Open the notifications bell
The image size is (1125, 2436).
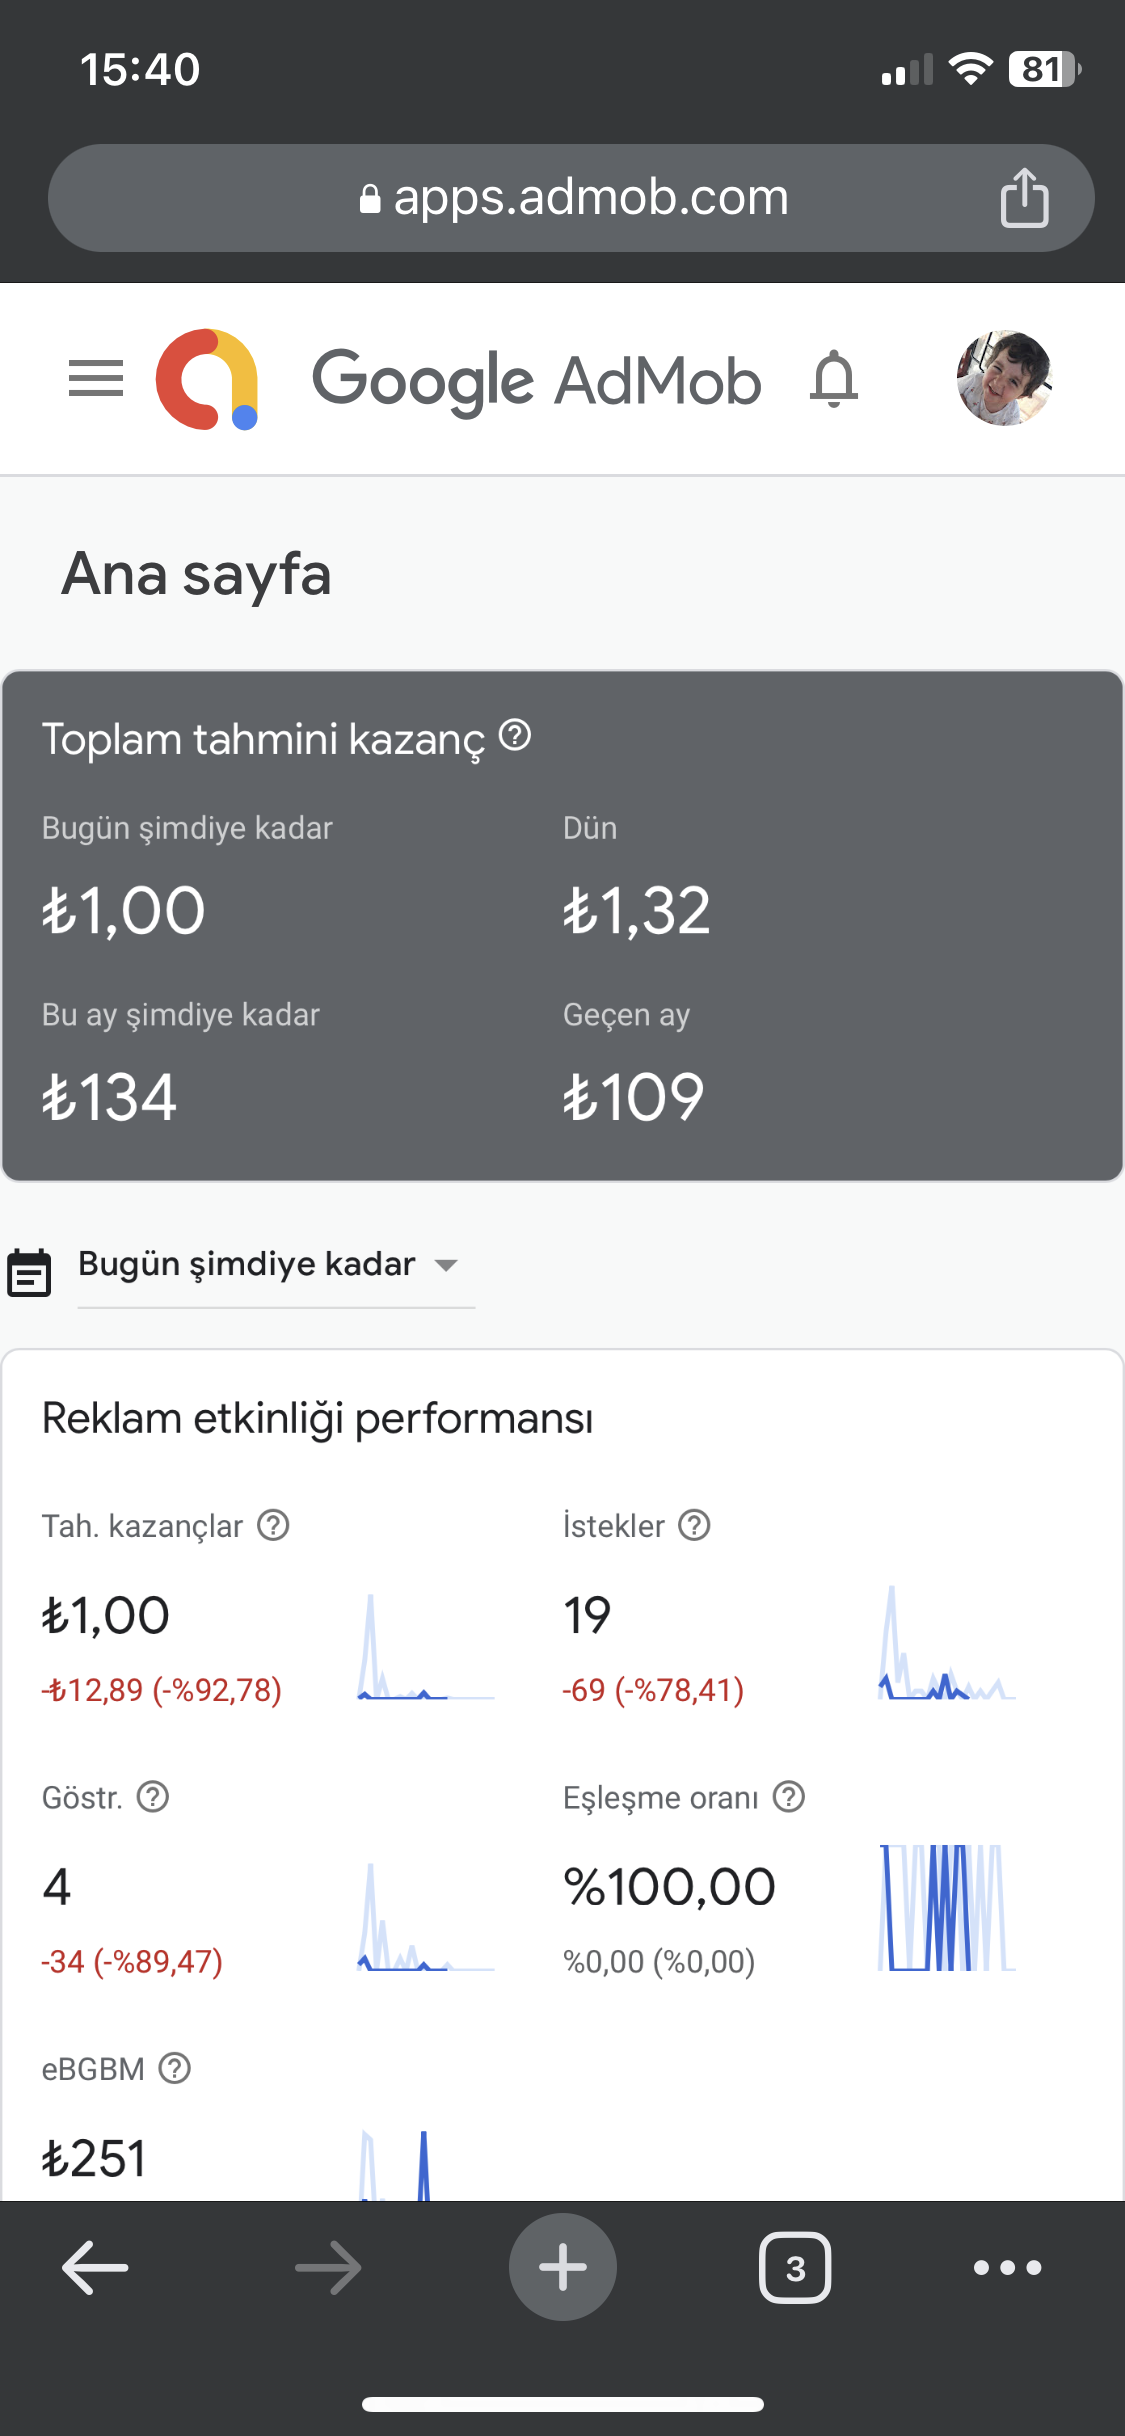[834, 379]
